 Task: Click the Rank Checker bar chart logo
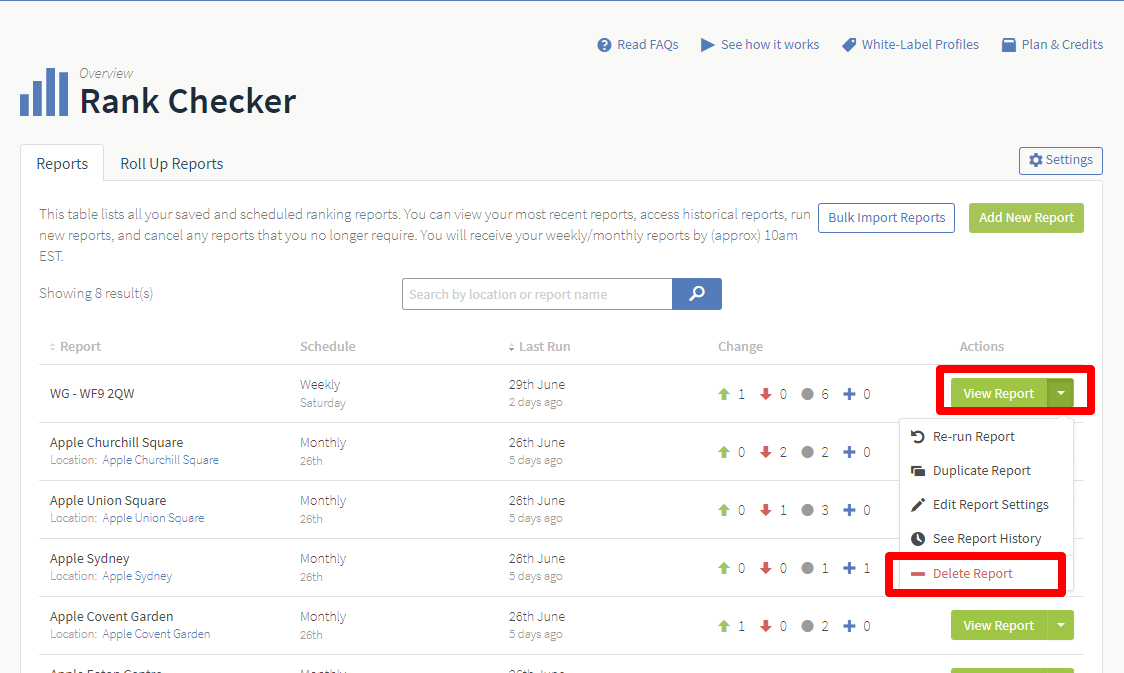44,92
